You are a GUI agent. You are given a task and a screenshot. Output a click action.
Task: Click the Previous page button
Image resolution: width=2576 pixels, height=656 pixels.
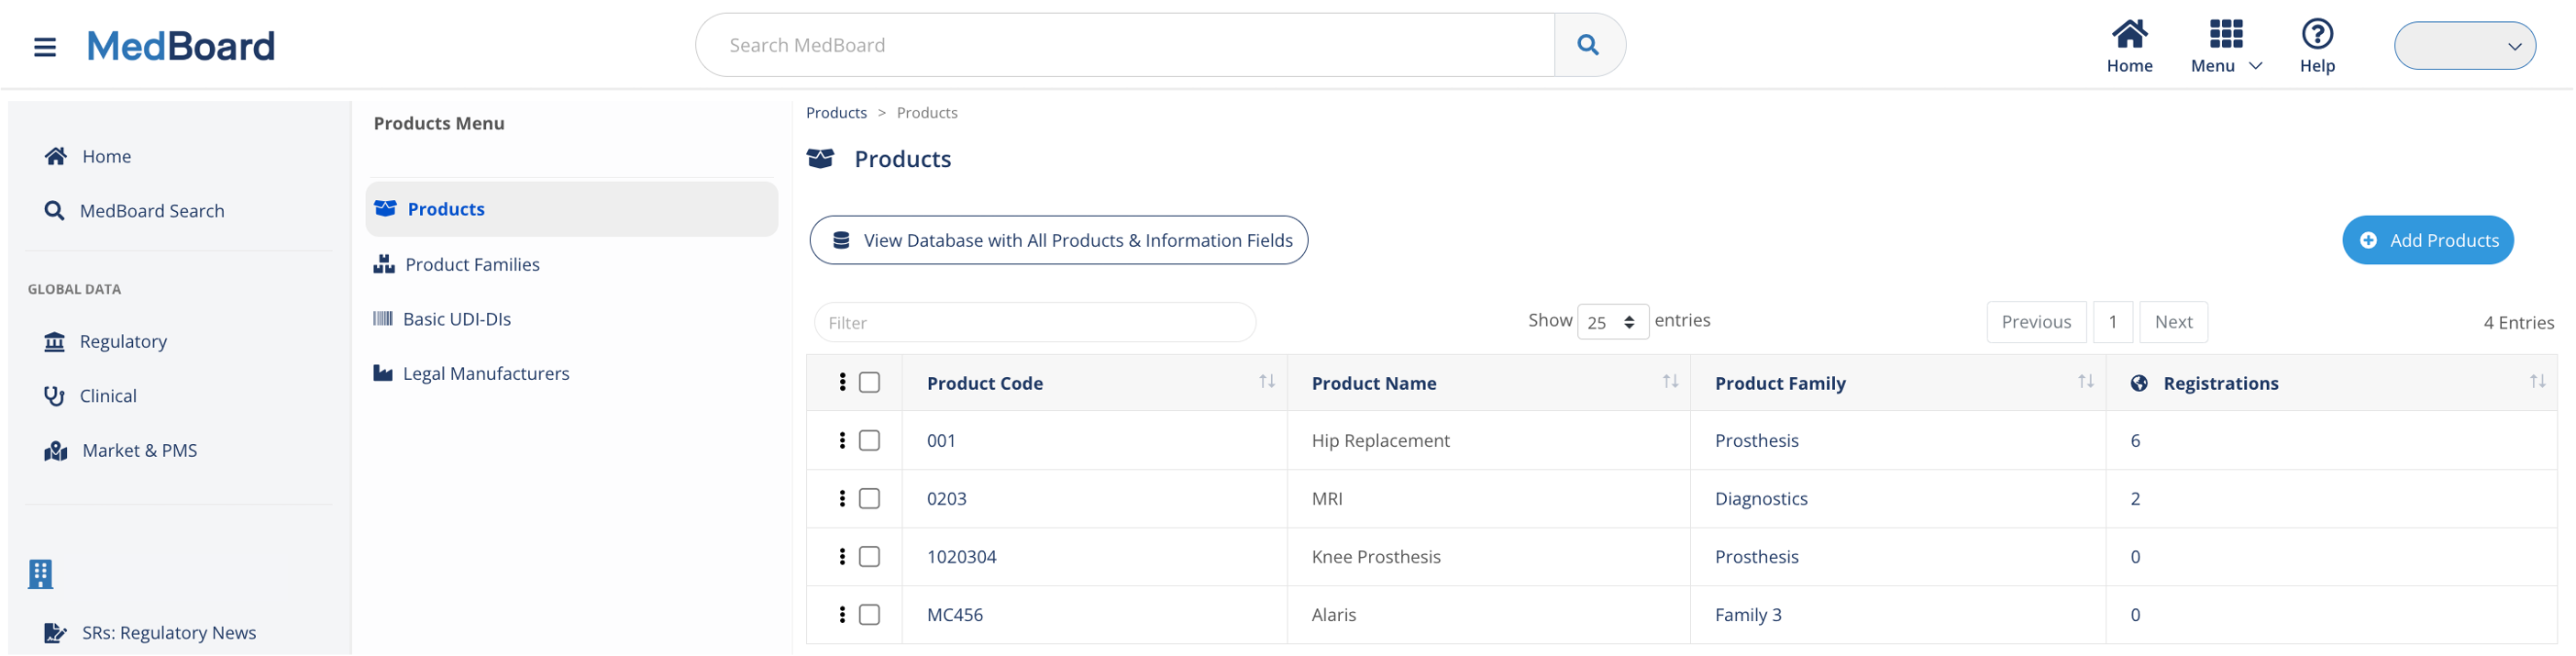click(2038, 322)
